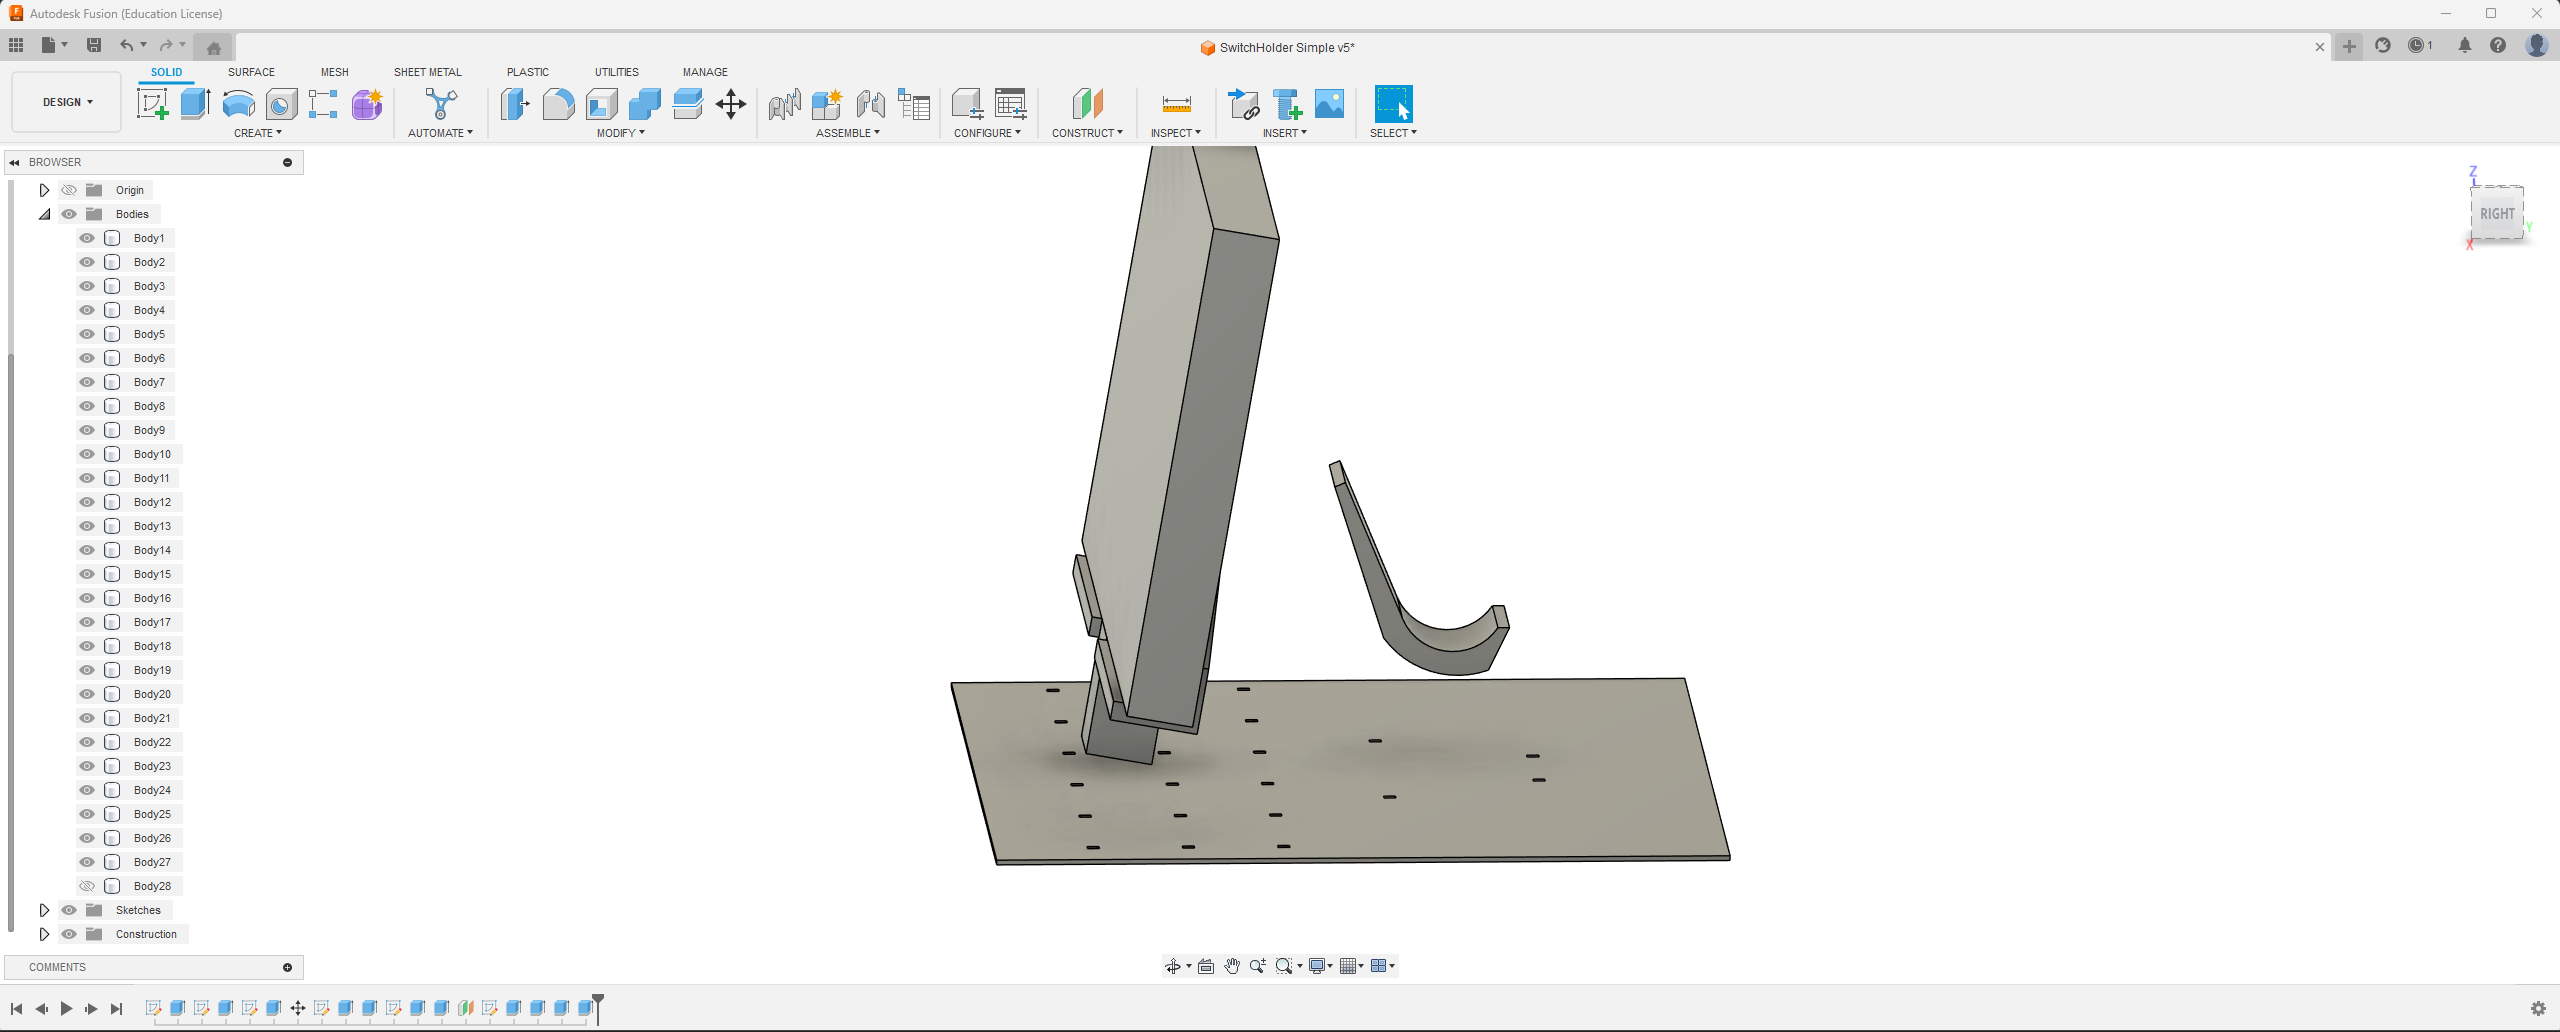Open the data panel grid icon

click(x=16, y=45)
